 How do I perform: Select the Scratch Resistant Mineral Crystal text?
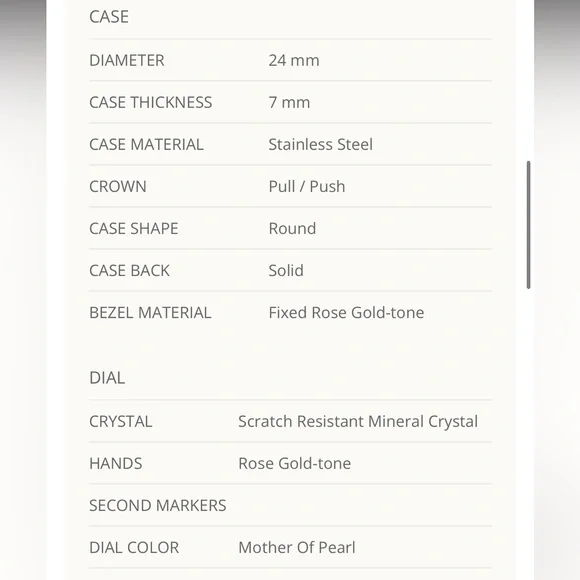tap(358, 421)
